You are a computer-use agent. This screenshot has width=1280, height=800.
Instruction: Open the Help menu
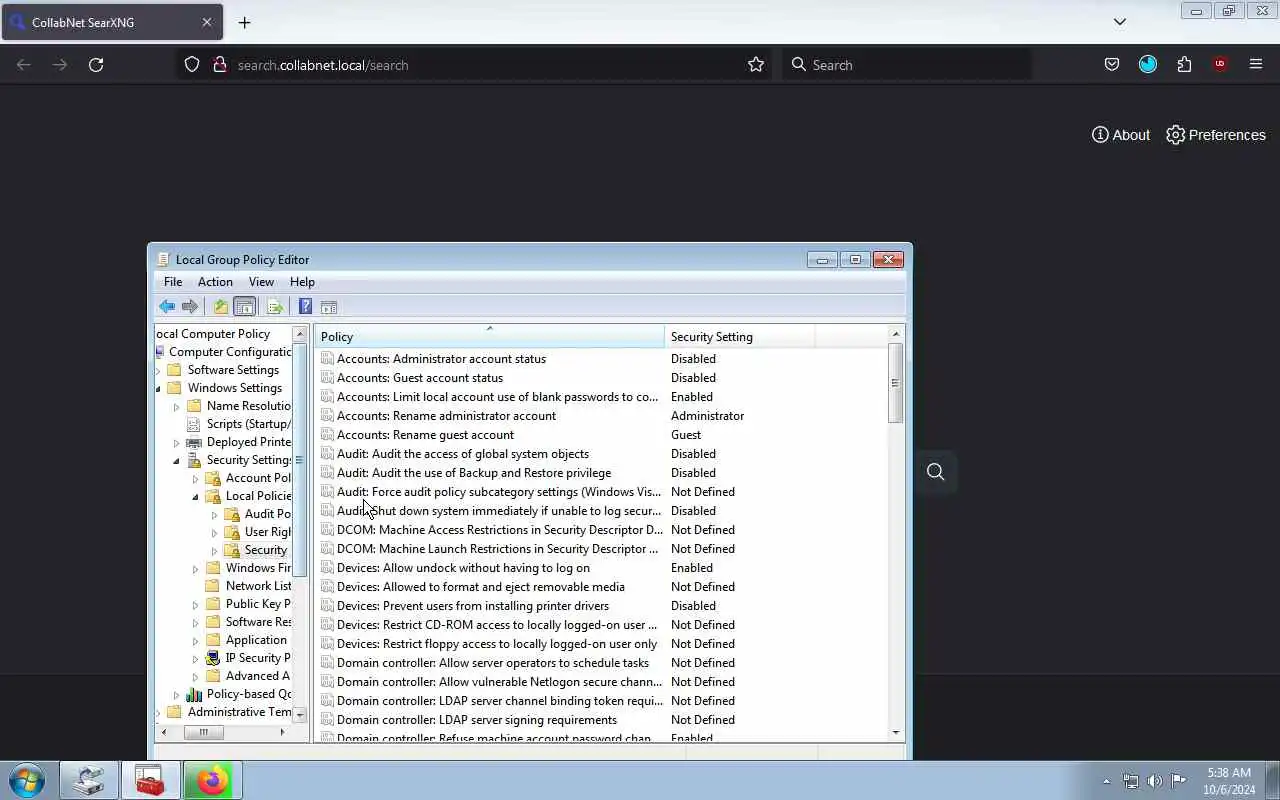(x=302, y=282)
